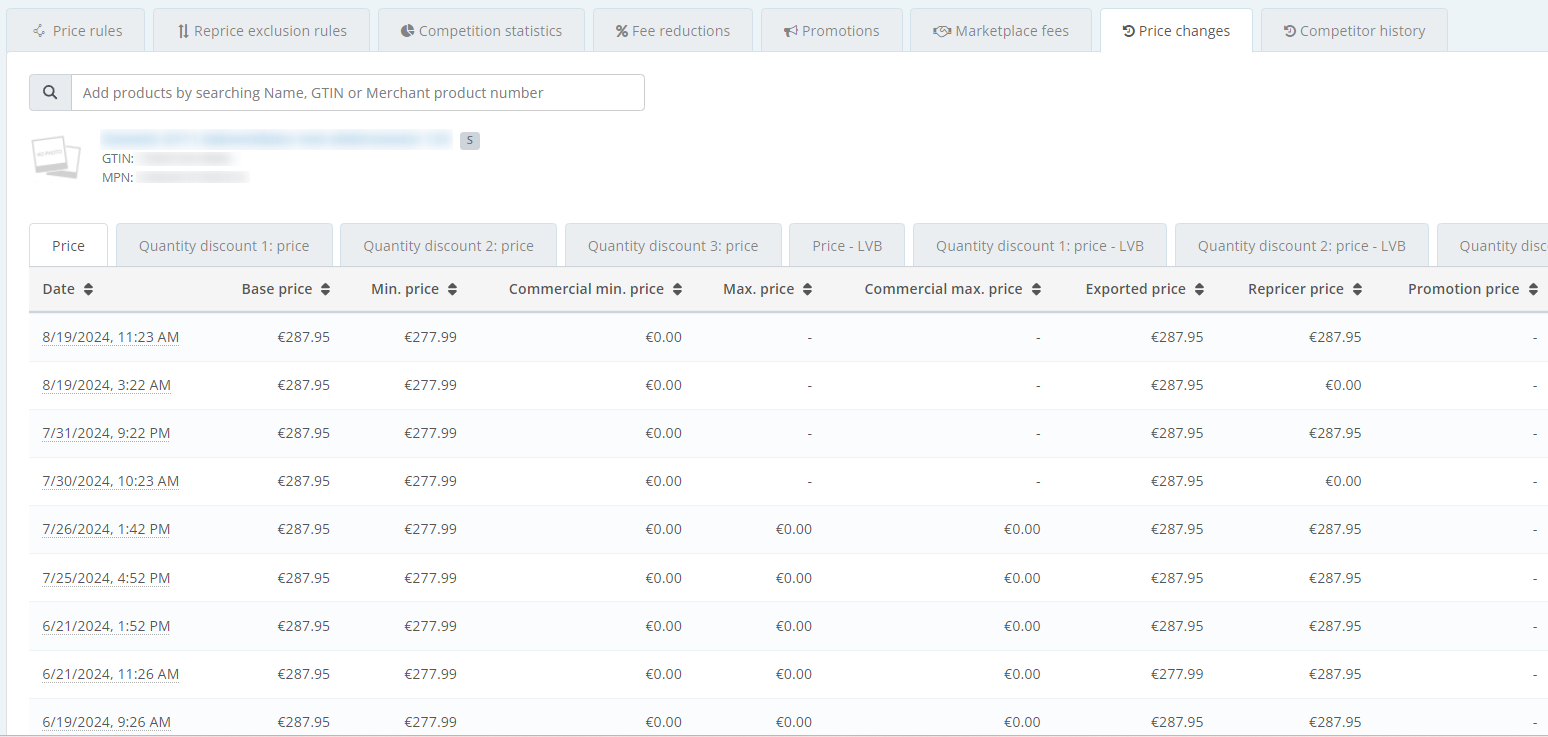Click the search magnifier icon button
The height and width of the screenshot is (737, 1548).
tap(50, 92)
